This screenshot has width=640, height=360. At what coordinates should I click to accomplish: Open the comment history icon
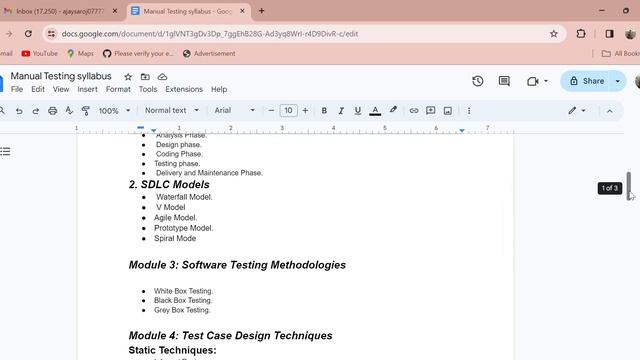click(504, 81)
